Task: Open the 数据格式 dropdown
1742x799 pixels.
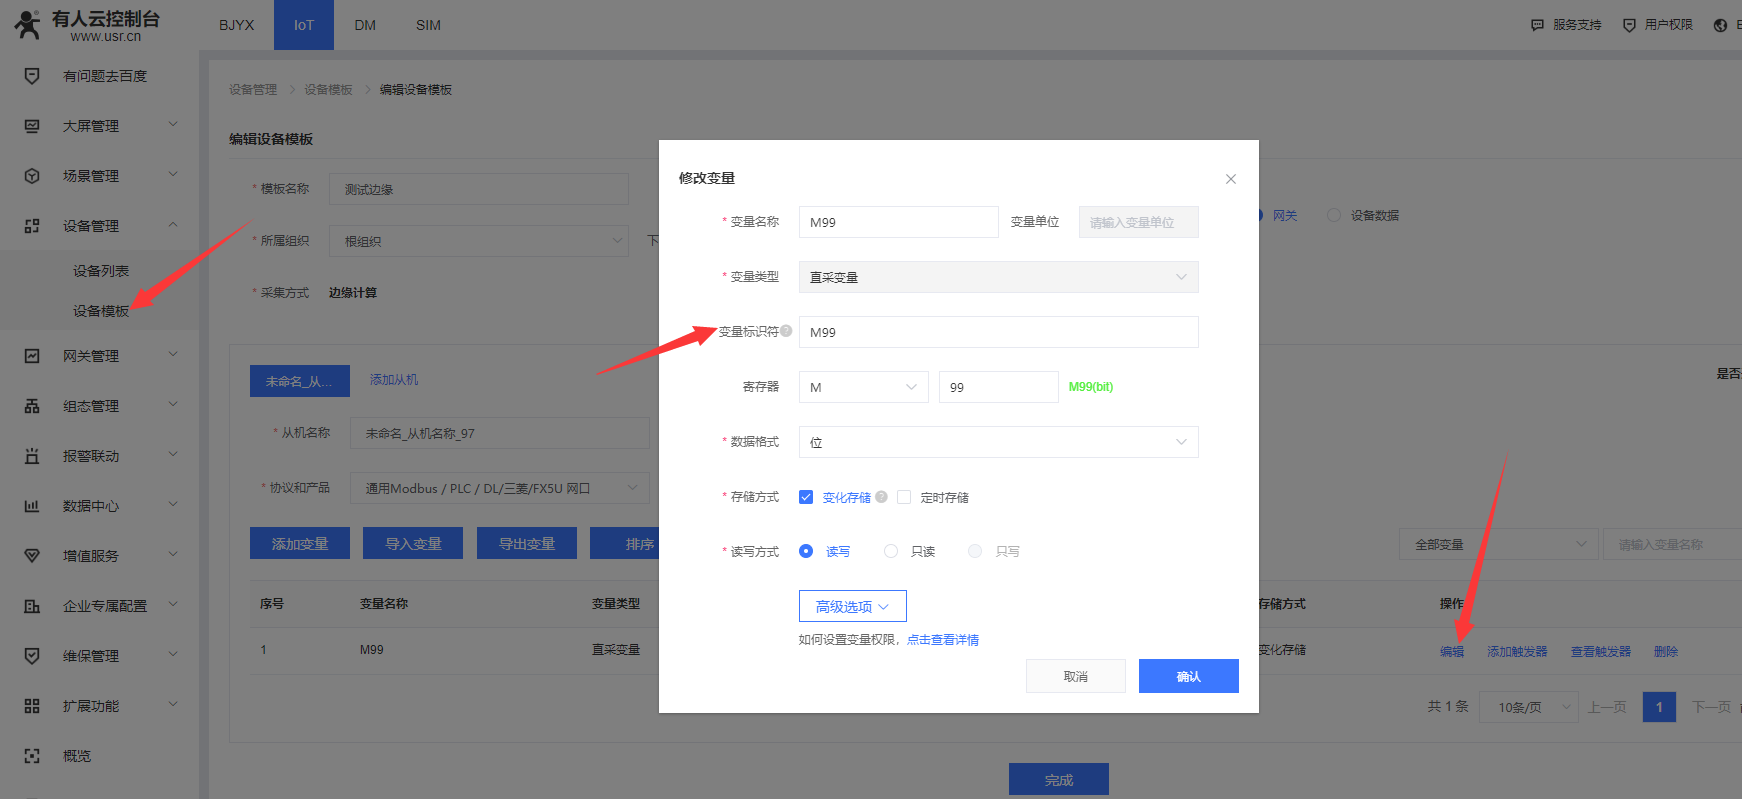Action: pos(998,442)
